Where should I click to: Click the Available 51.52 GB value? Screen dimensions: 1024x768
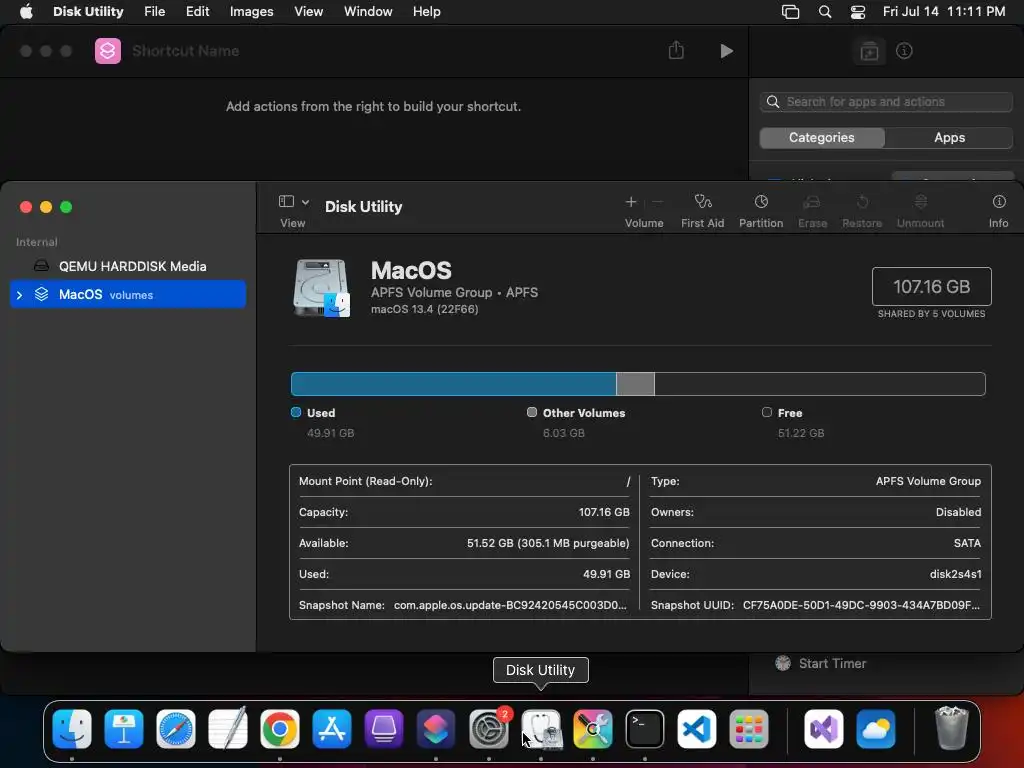tap(548, 543)
